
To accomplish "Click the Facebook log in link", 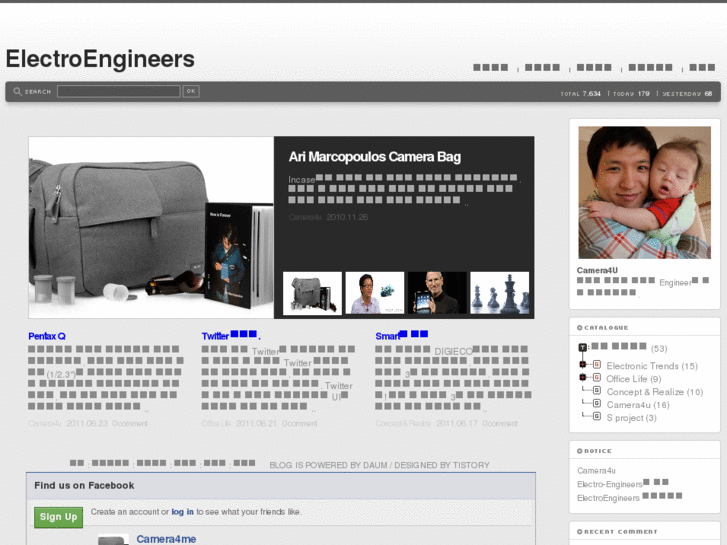I will pos(183,512).
